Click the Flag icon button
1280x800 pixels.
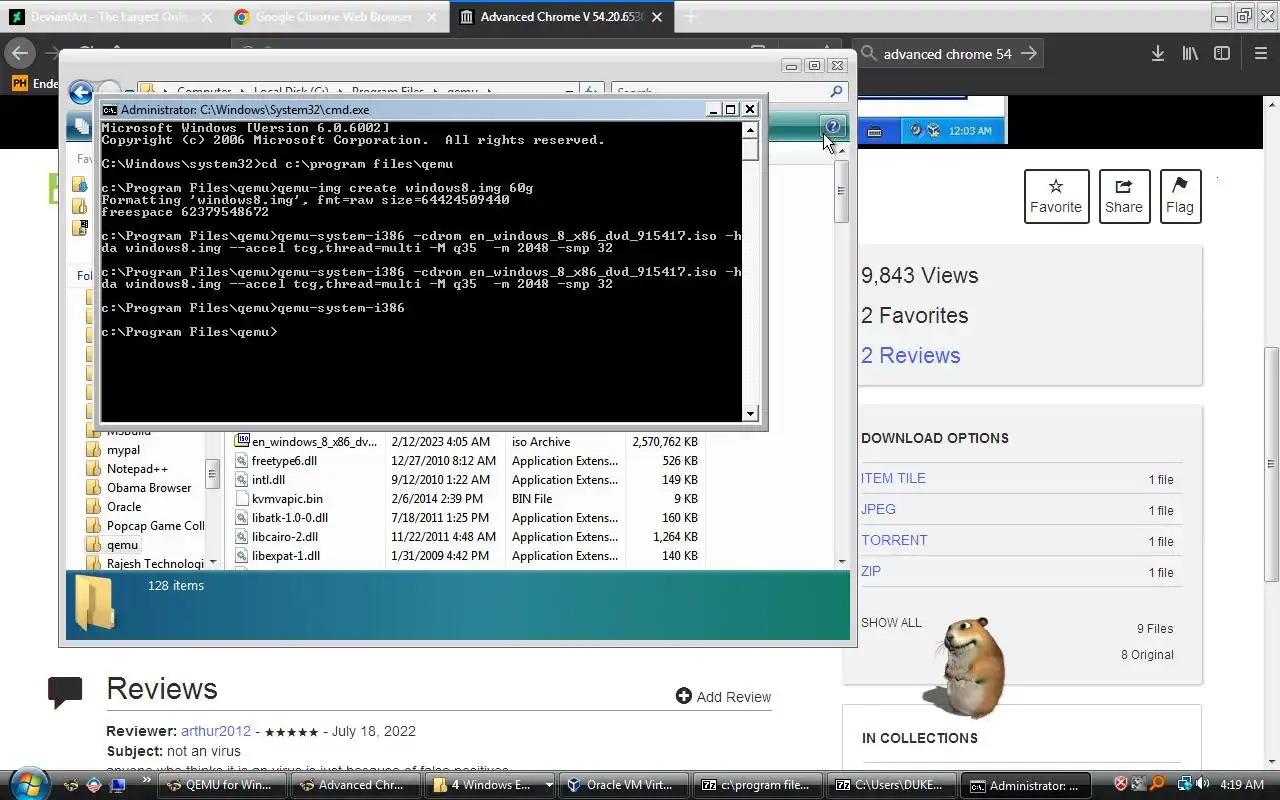(x=1180, y=197)
